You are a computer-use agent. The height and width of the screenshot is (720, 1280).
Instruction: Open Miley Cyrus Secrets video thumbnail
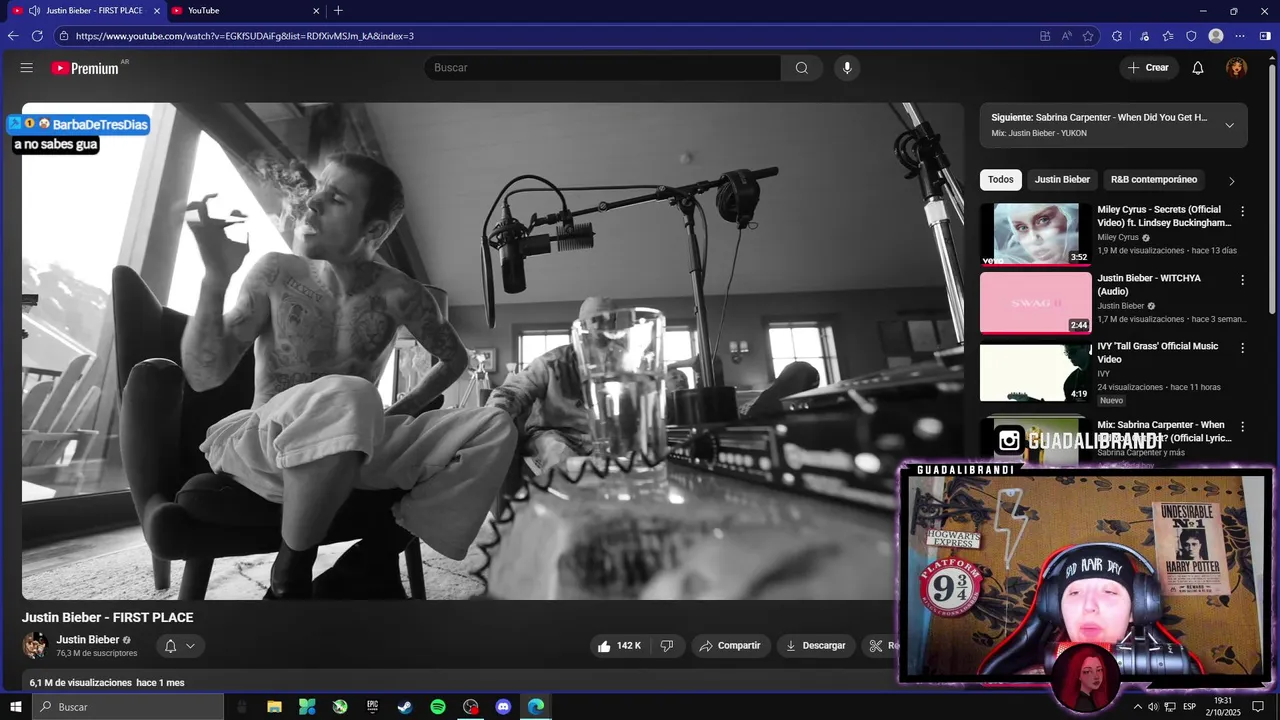(x=1035, y=234)
